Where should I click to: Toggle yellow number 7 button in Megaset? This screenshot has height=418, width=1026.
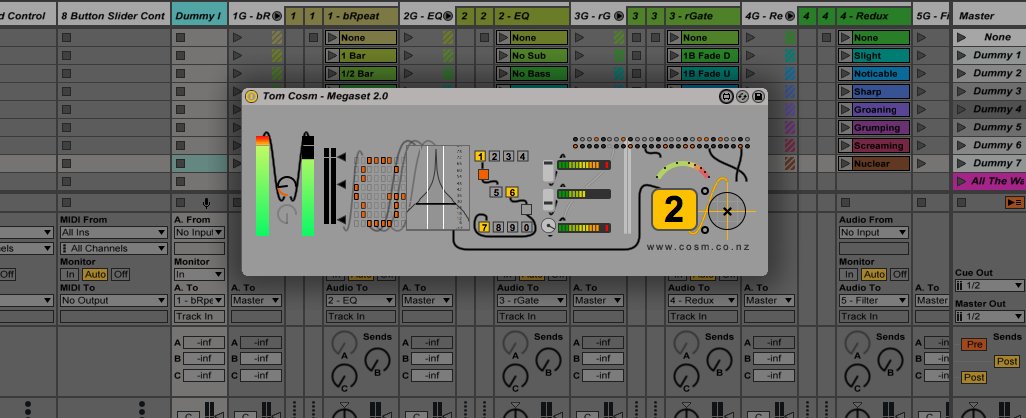[x=484, y=228]
